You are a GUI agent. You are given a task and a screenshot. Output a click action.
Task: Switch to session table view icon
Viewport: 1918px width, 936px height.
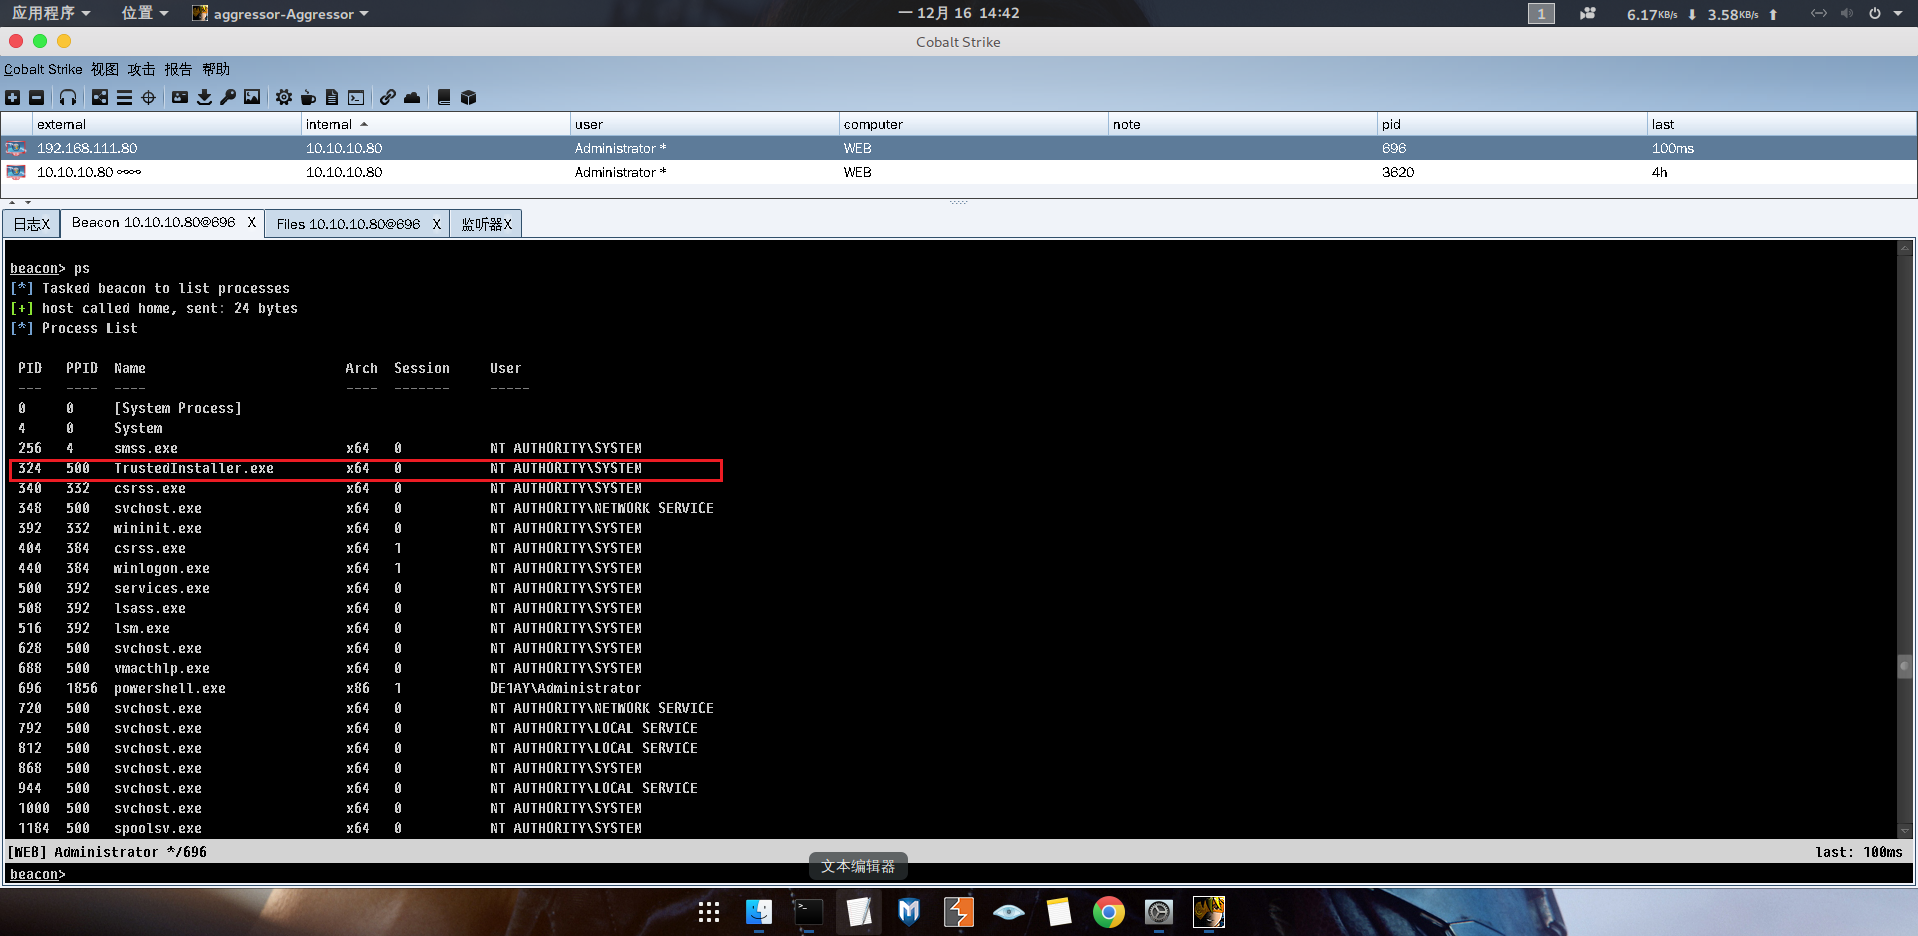[124, 97]
